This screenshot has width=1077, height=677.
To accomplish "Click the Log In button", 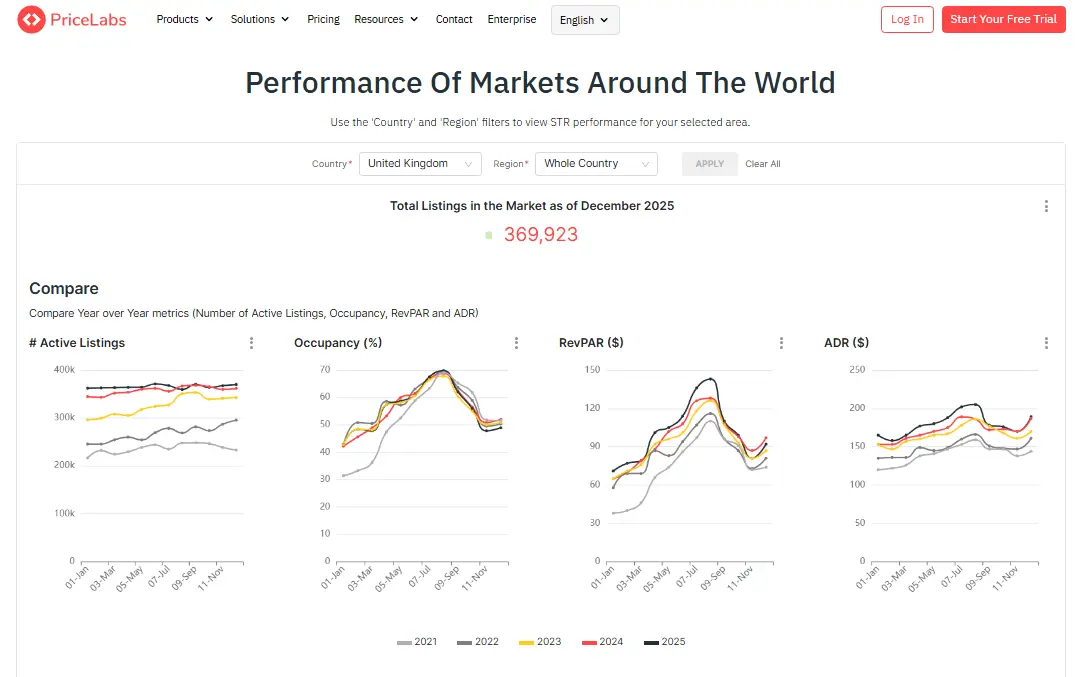I will 906,19.
